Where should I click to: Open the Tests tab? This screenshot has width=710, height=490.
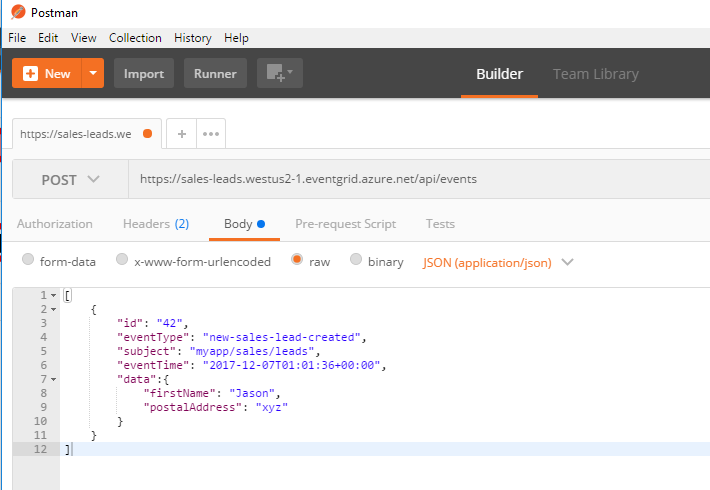[x=440, y=224]
